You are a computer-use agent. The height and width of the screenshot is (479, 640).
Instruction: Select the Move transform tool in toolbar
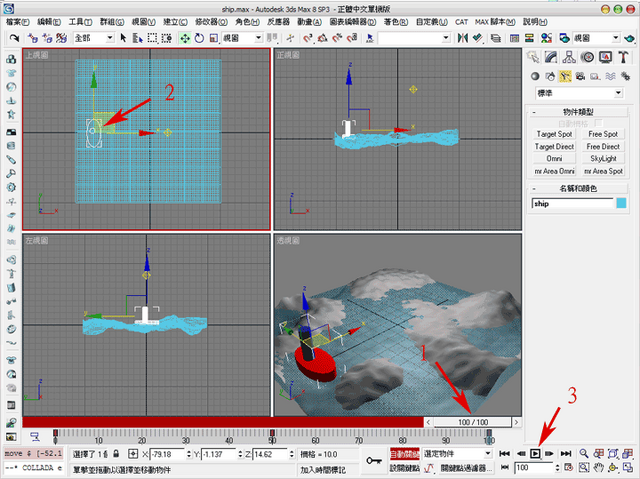pos(185,38)
